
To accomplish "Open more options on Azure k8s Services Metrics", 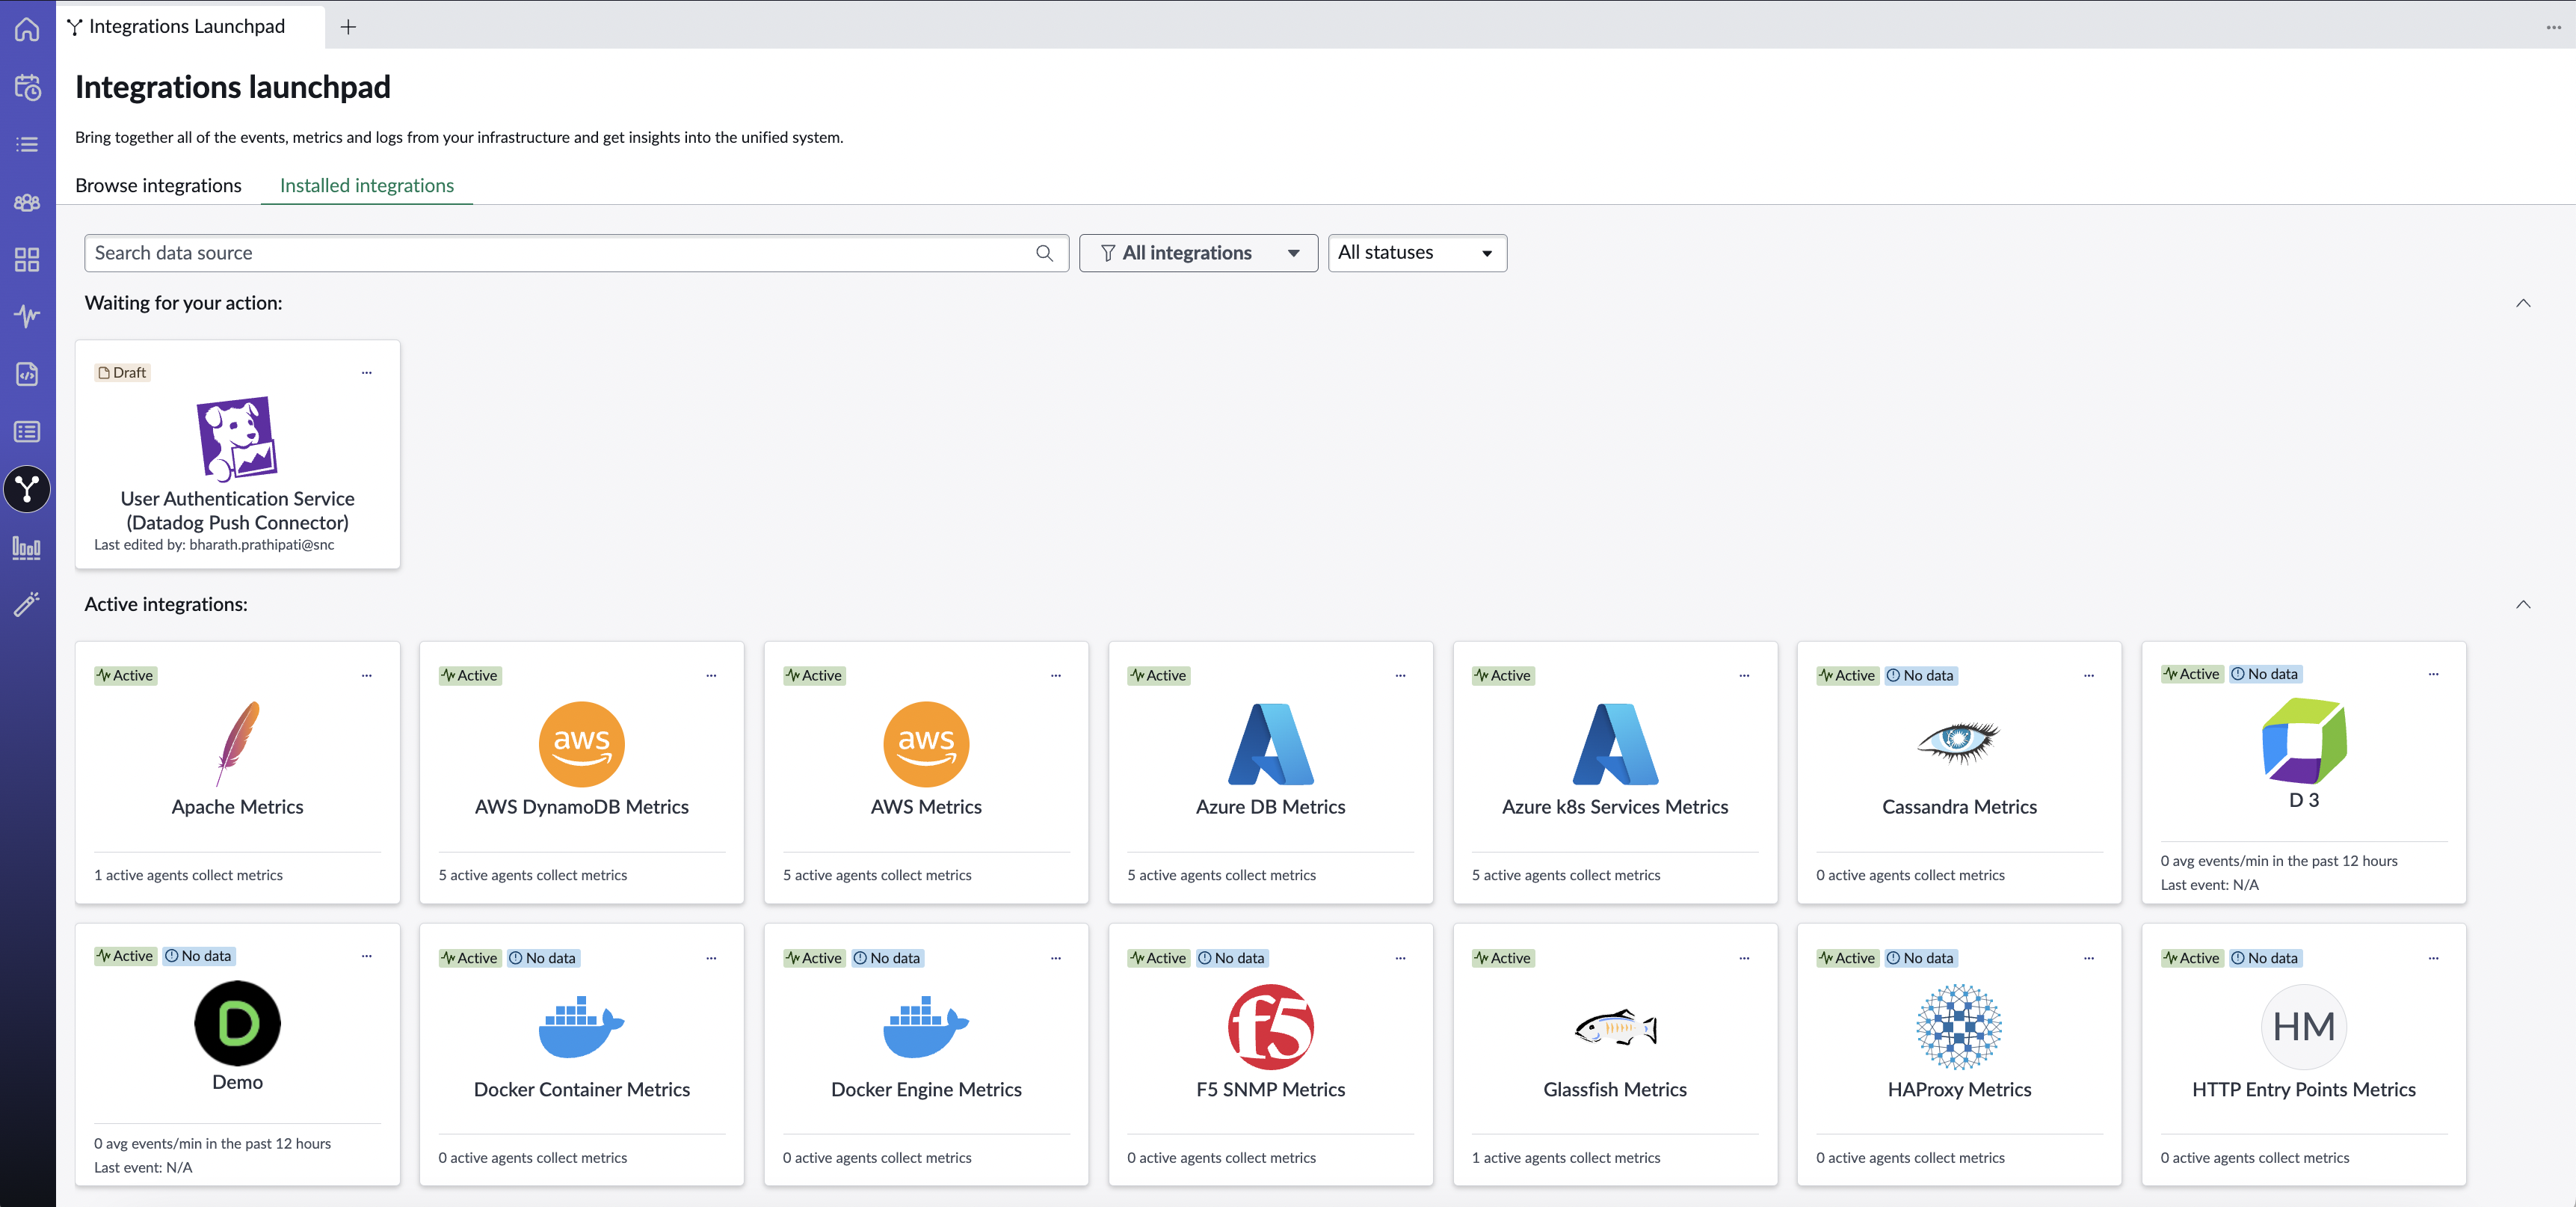I will point(1744,676).
